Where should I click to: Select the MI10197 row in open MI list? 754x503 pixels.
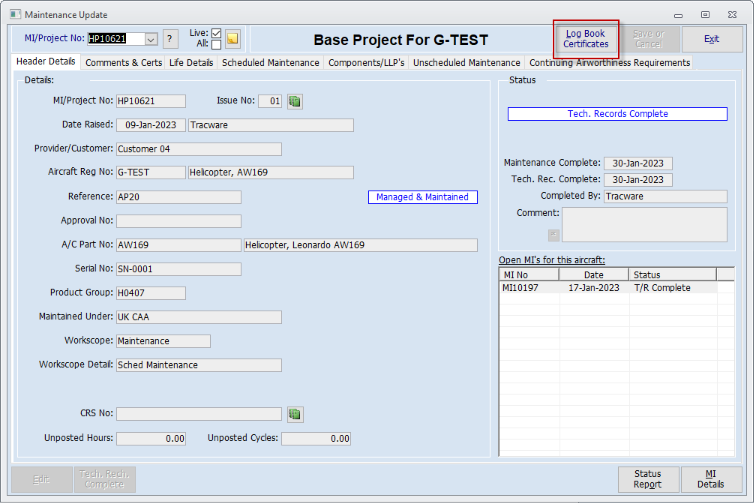(x=608, y=288)
